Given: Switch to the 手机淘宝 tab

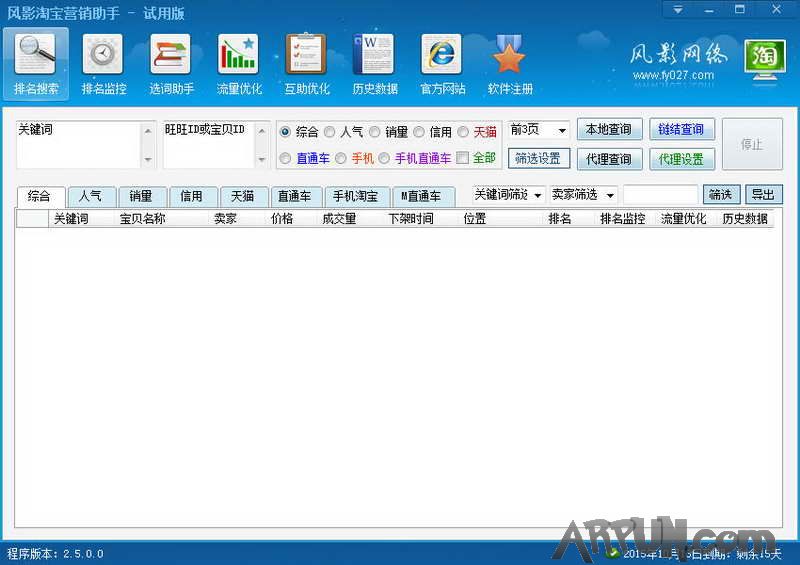Looking at the screenshot, I should (x=356, y=197).
